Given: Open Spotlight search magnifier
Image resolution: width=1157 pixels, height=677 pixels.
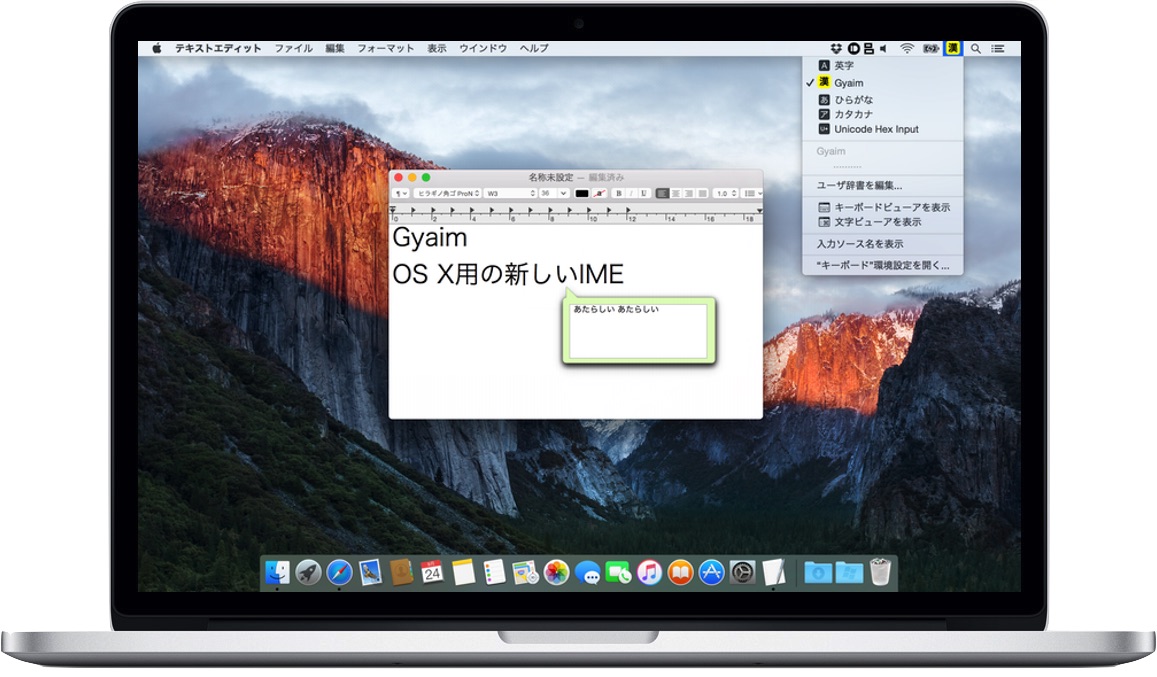Looking at the screenshot, I should [x=975, y=48].
